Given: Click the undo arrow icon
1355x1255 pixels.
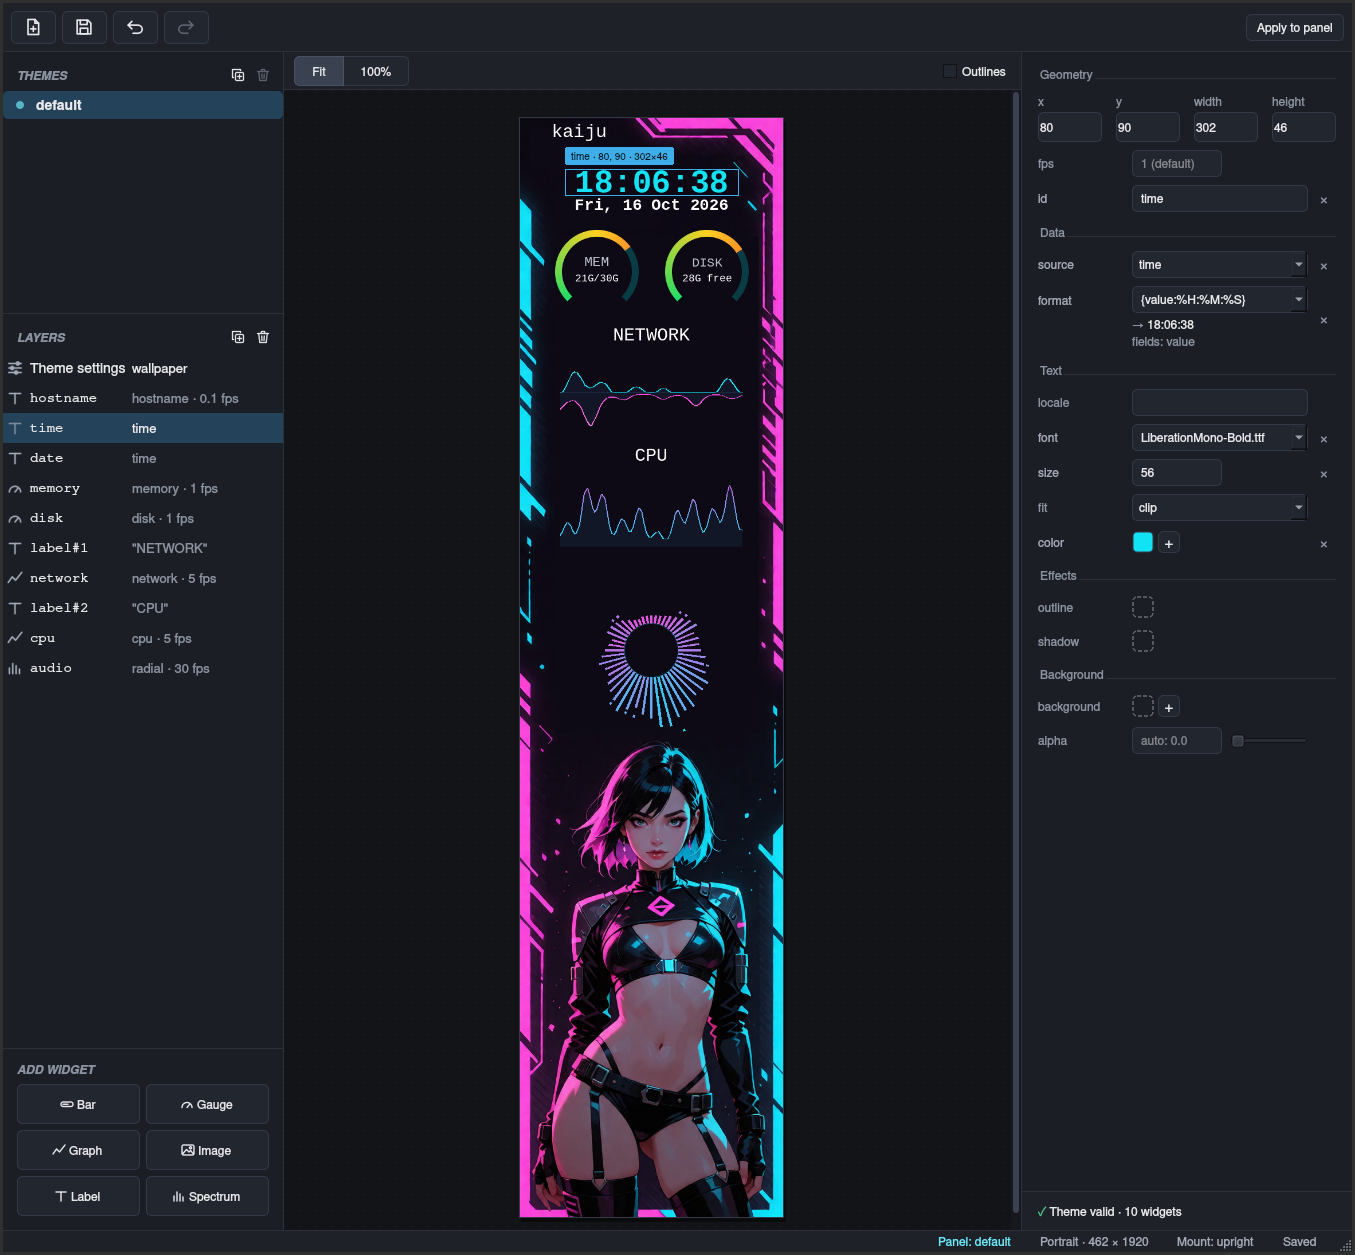Looking at the screenshot, I should pos(135,28).
